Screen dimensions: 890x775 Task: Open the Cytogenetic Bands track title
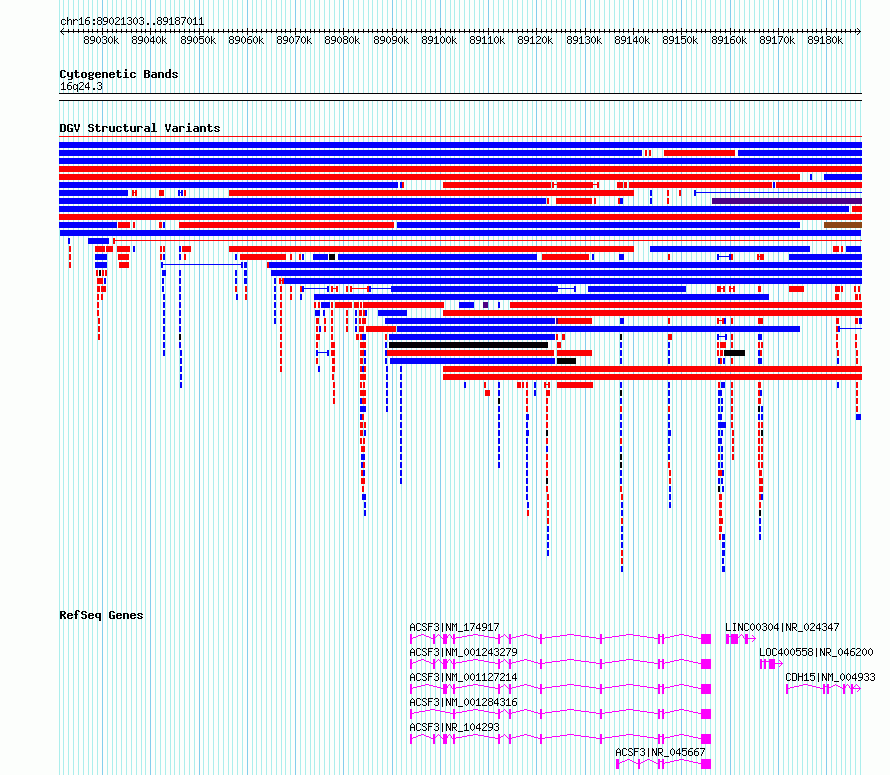click(119, 74)
